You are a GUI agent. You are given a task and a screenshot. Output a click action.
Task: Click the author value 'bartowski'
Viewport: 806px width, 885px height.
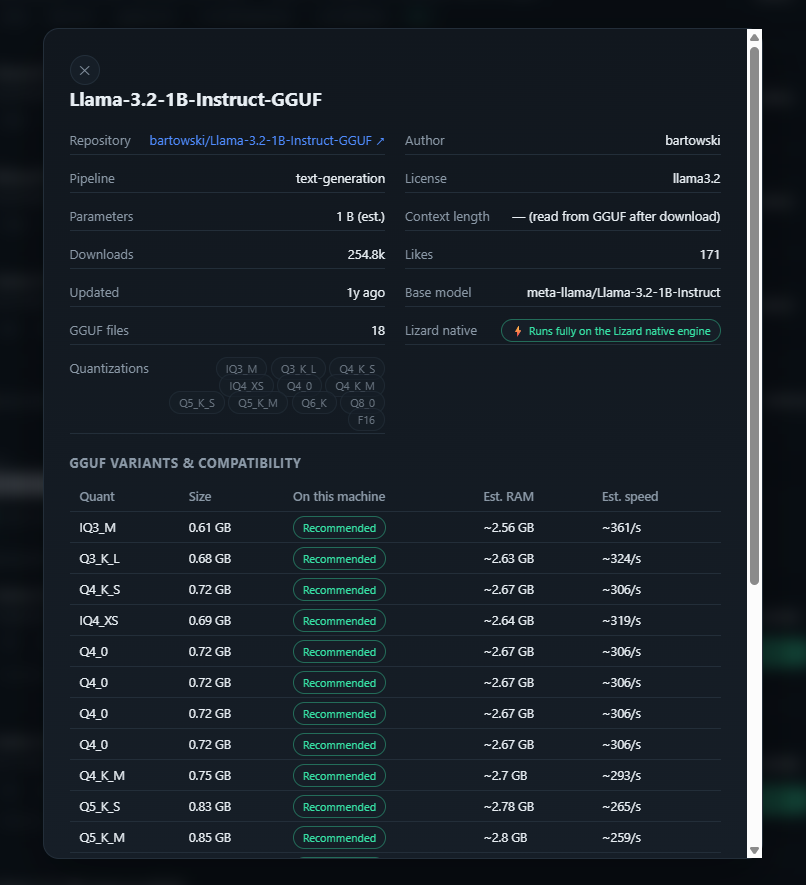(693, 141)
